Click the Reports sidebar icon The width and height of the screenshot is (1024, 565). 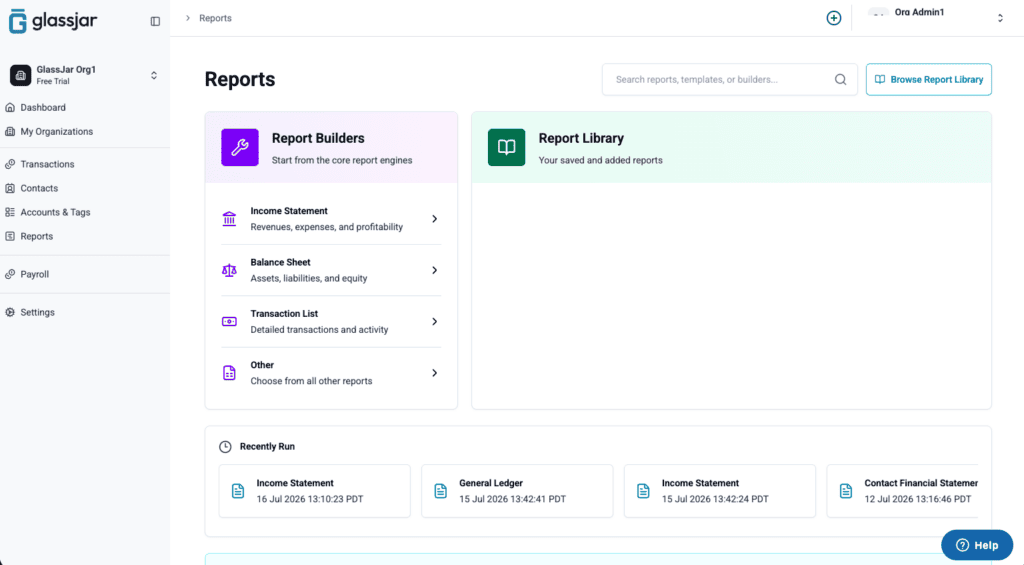point(10,236)
